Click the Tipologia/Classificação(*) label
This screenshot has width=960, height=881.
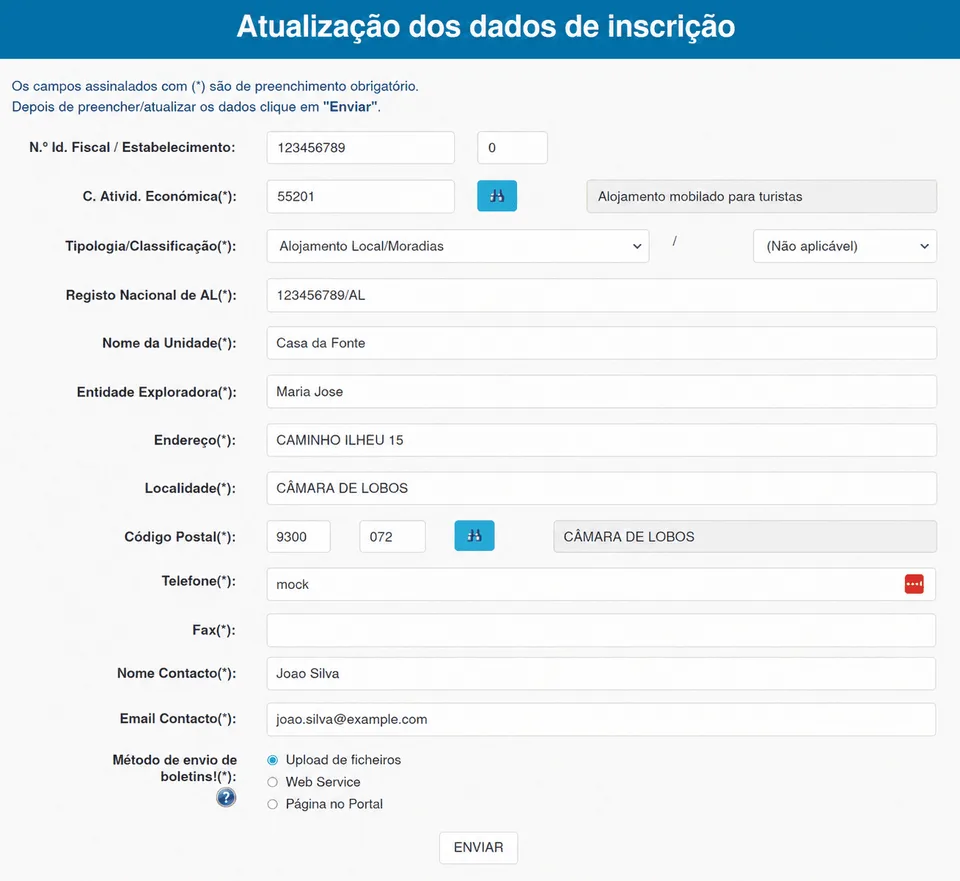coord(151,246)
